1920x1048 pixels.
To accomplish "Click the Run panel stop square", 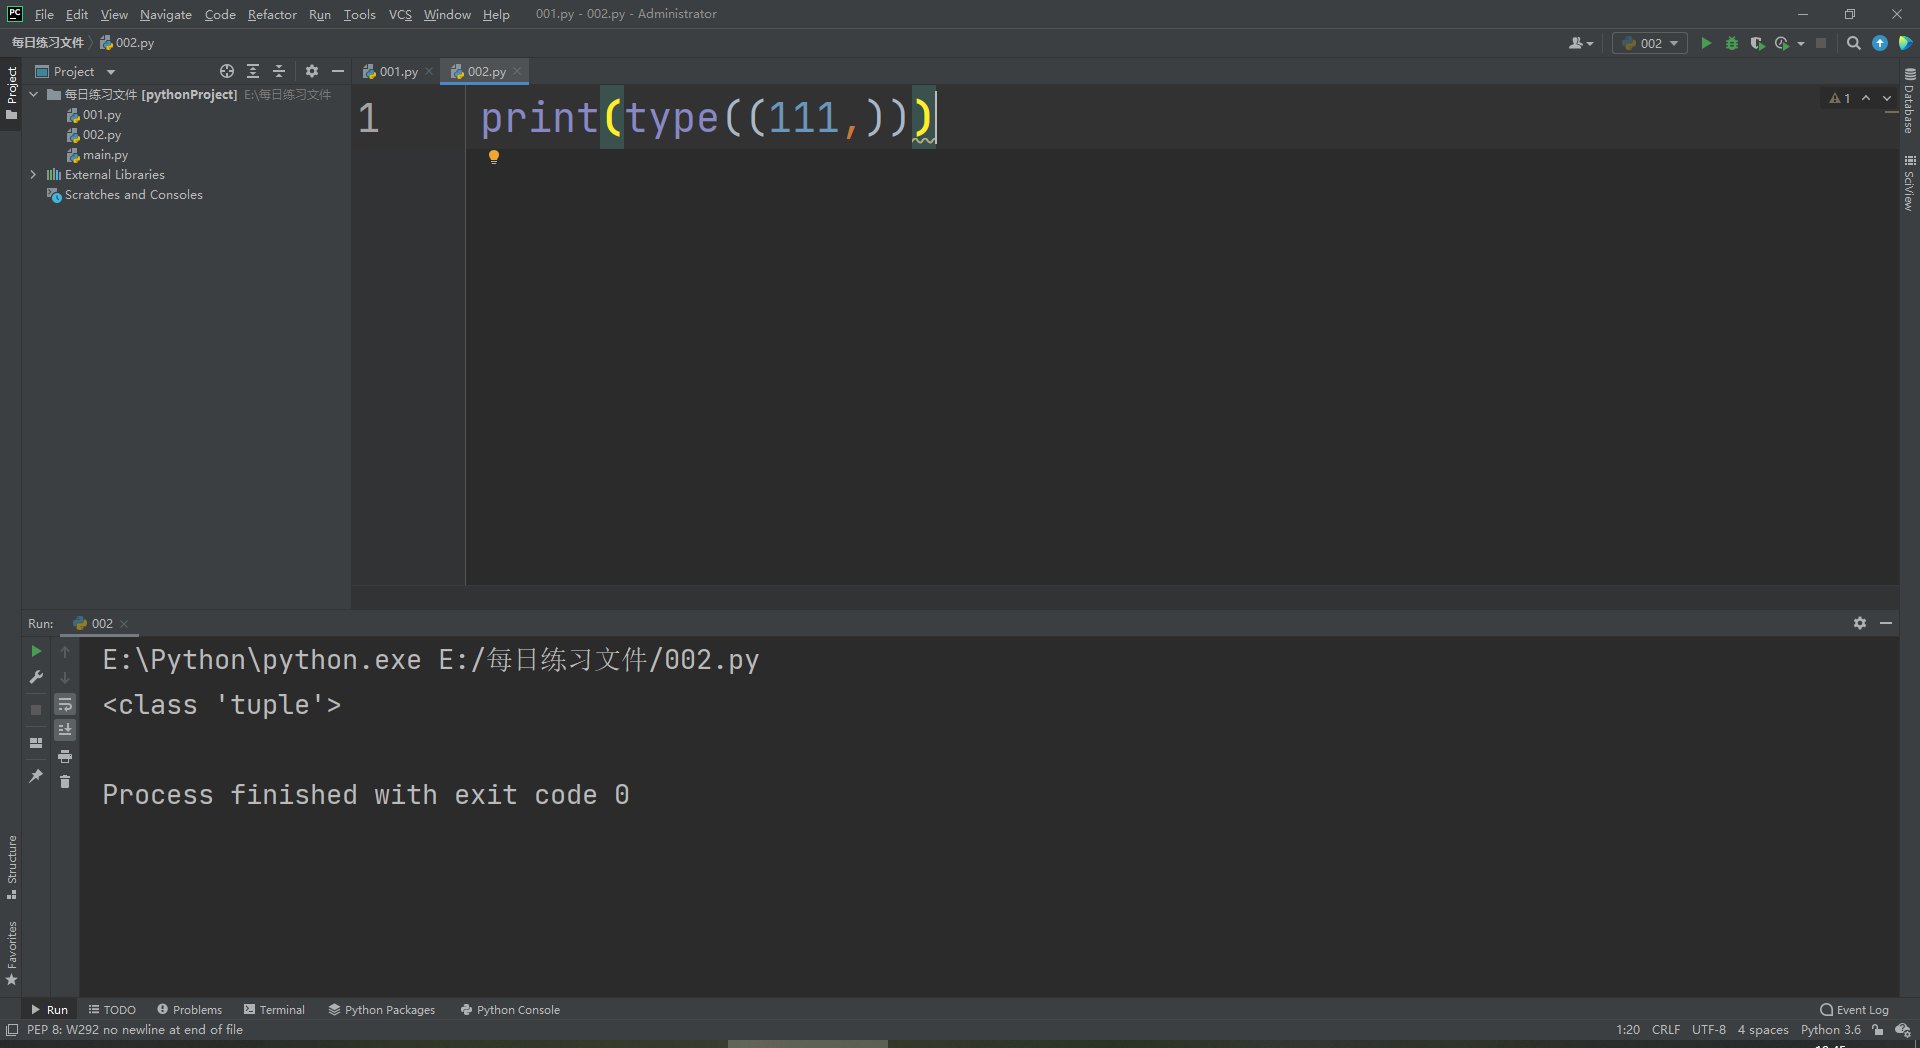I will pos(36,709).
